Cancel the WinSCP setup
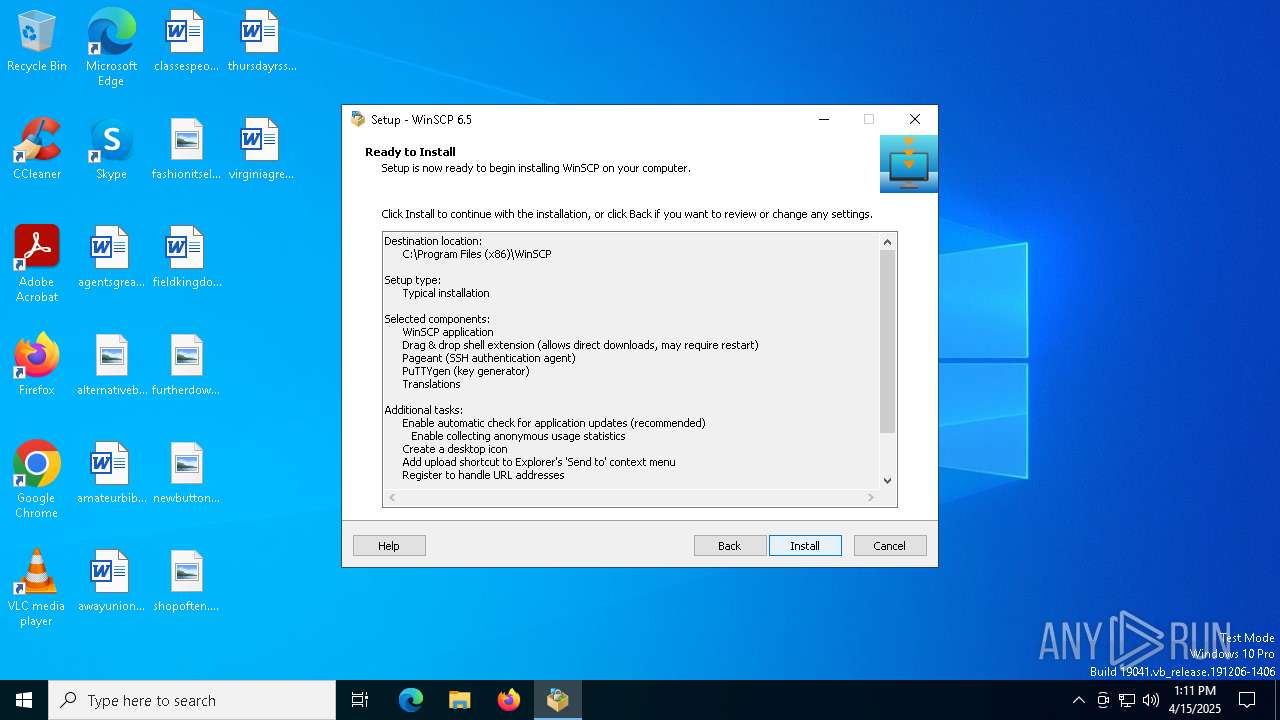Viewport: 1280px width, 720px height. pyautogui.click(x=890, y=546)
